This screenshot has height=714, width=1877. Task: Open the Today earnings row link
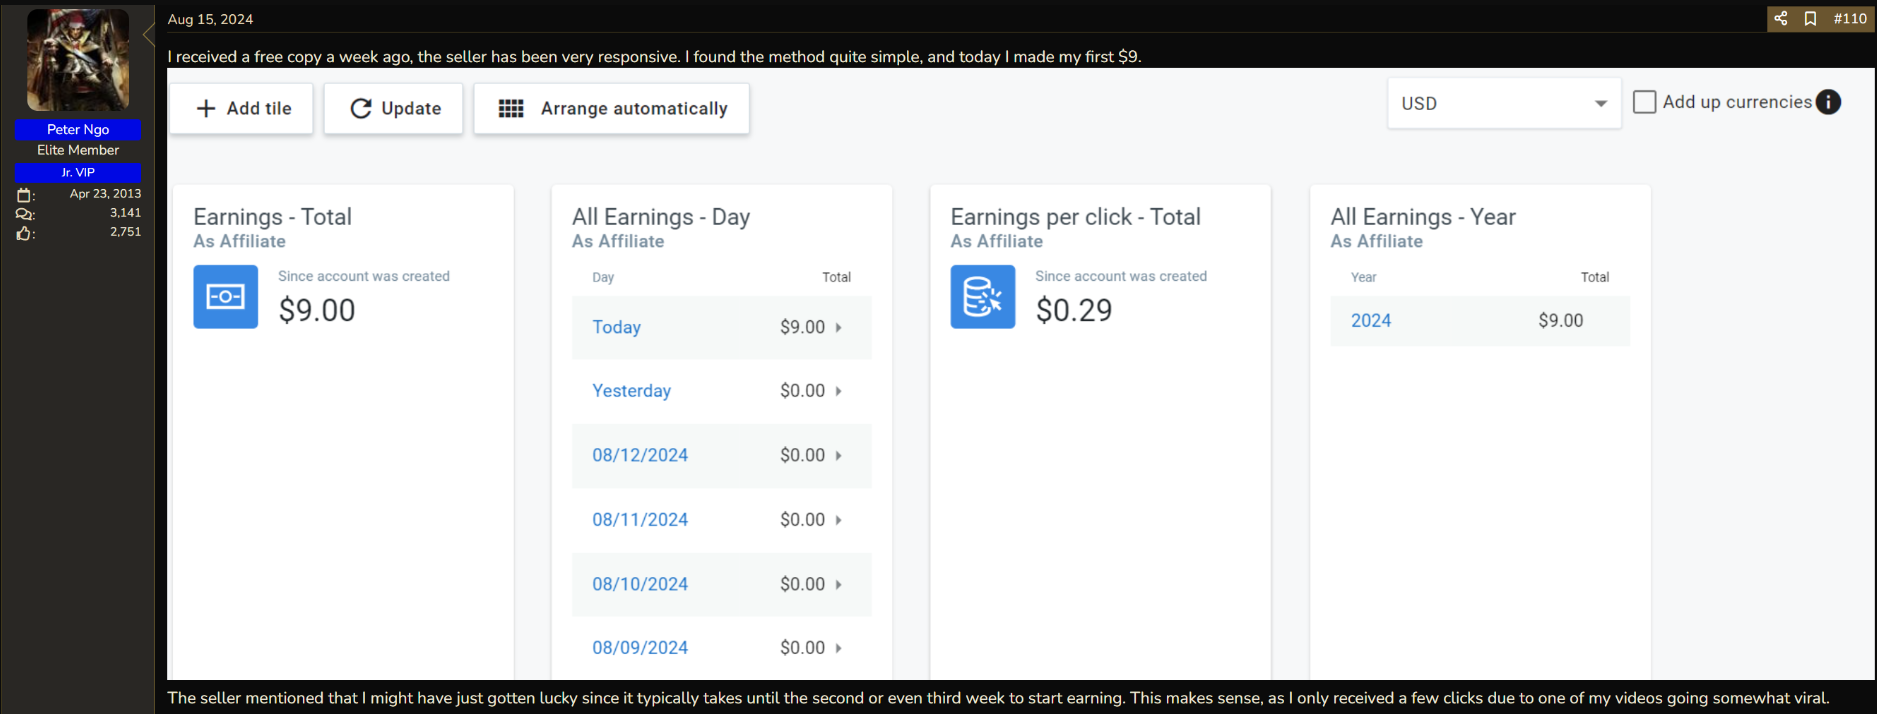click(x=616, y=327)
